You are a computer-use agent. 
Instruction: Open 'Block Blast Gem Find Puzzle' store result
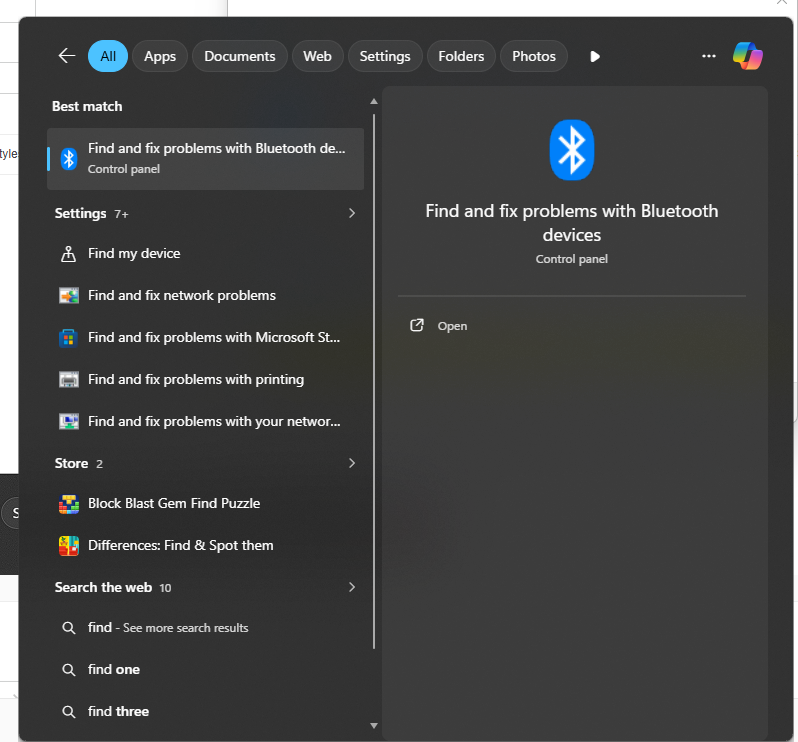pos(206,504)
